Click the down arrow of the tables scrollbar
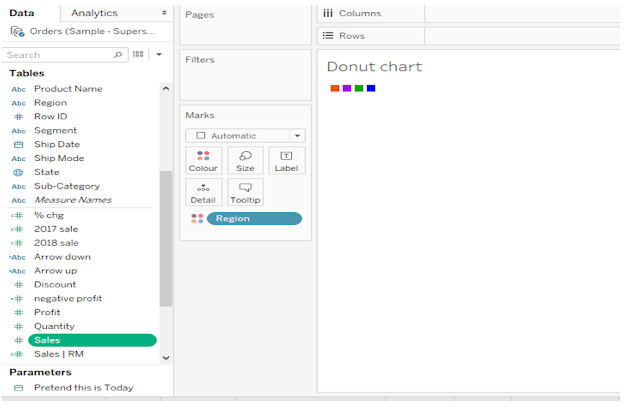Viewport: 628px width, 411px height. pyautogui.click(x=166, y=358)
